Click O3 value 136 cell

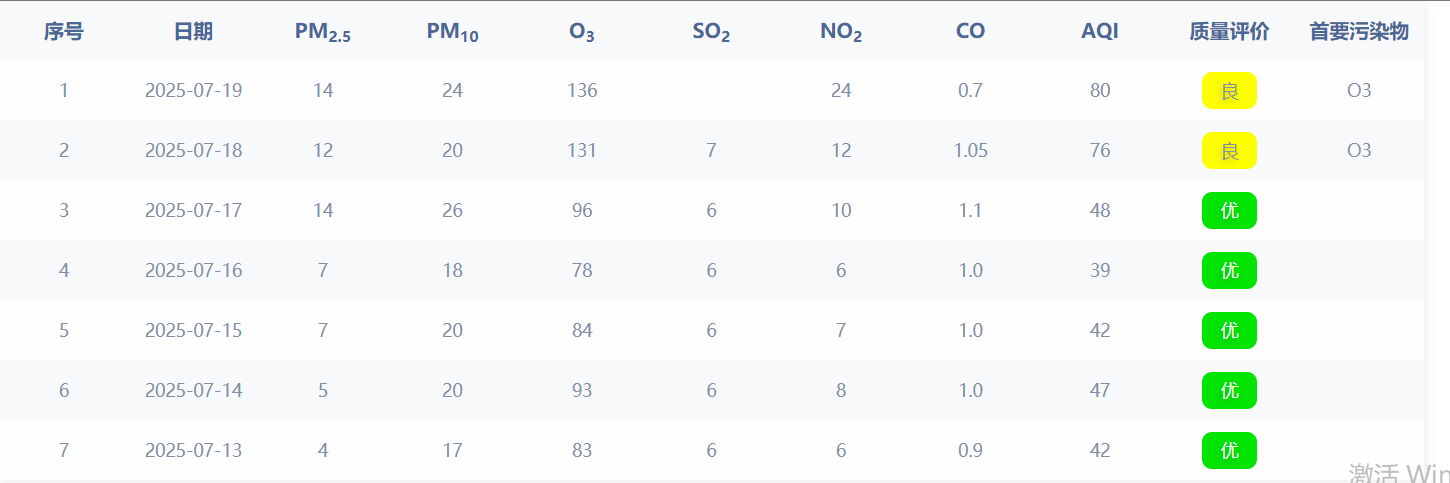click(582, 91)
